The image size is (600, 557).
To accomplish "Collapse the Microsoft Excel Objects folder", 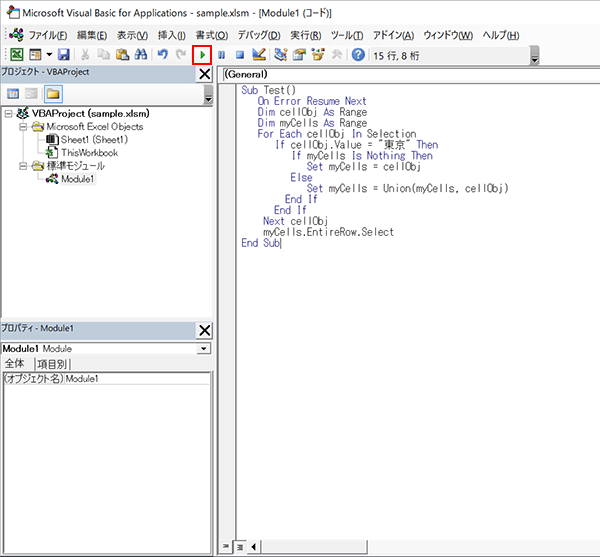I will click(23, 127).
